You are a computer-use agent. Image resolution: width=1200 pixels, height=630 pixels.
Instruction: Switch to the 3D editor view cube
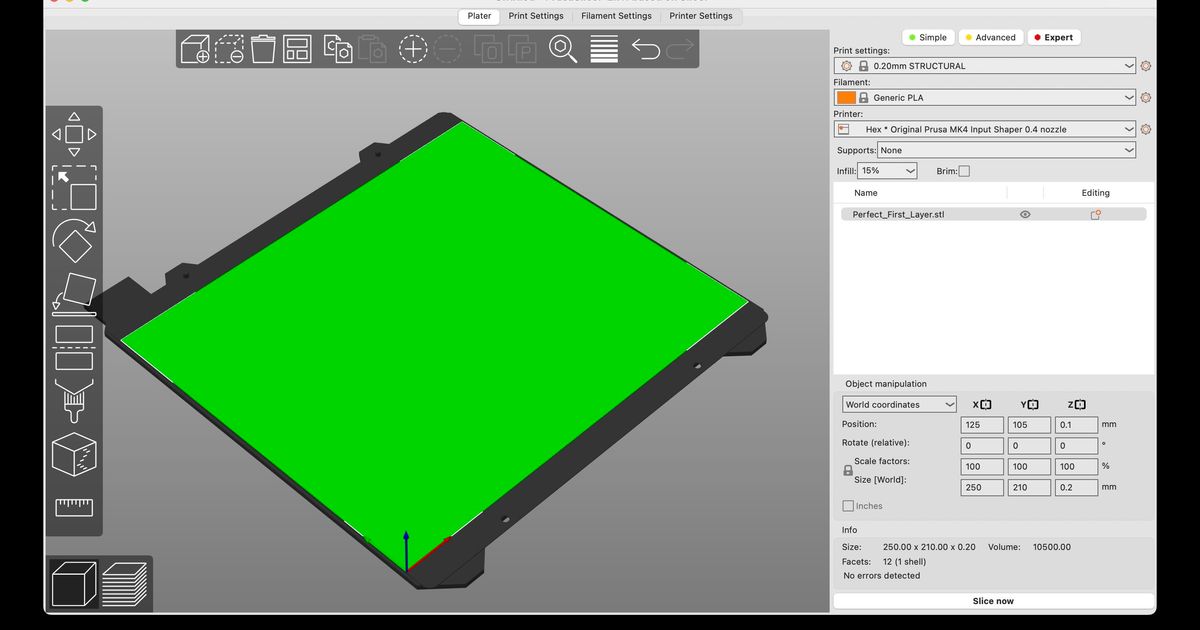74,584
